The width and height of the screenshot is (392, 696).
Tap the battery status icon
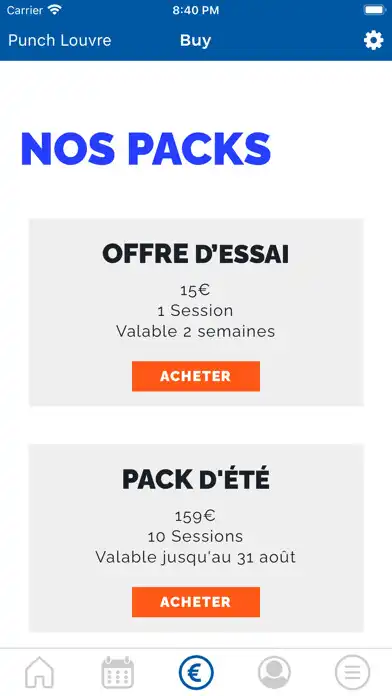click(x=375, y=10)
